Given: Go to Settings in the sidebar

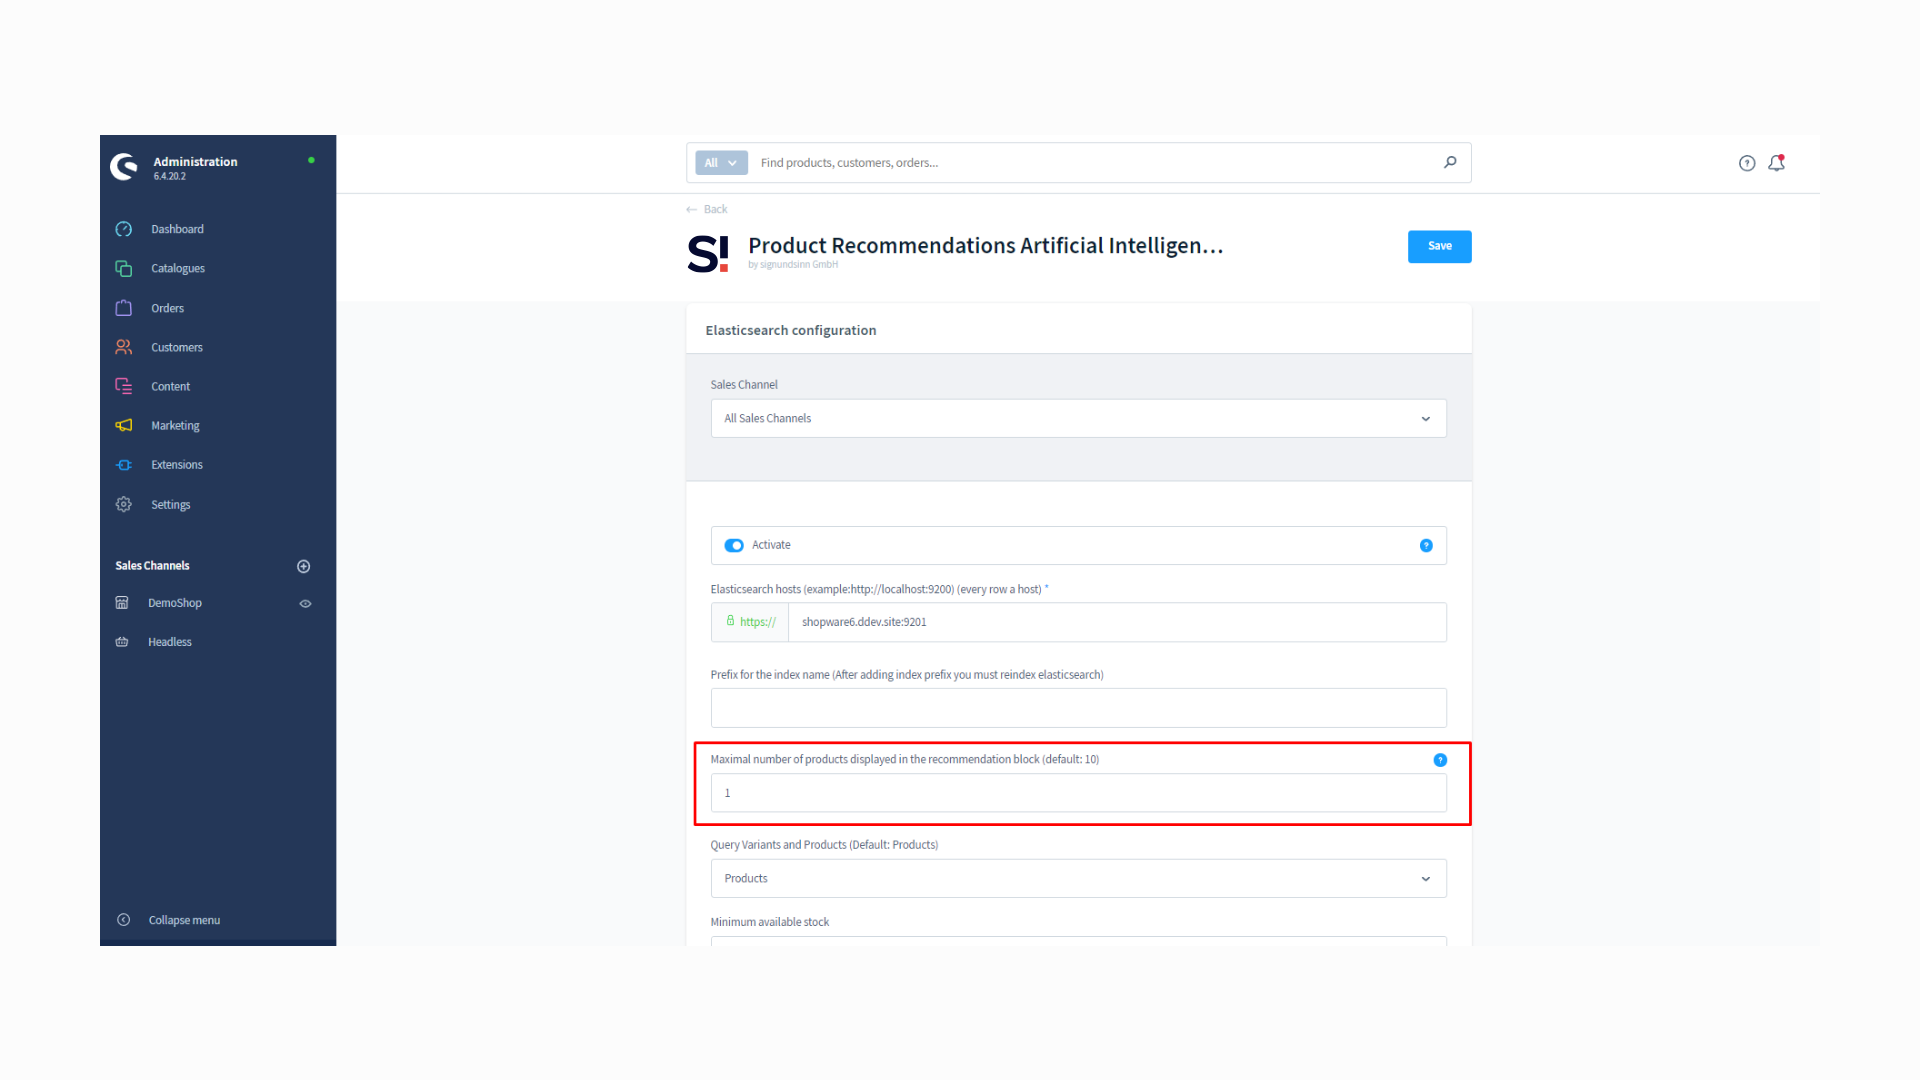Looking at the screenshot, I should (x=170, y=505).
